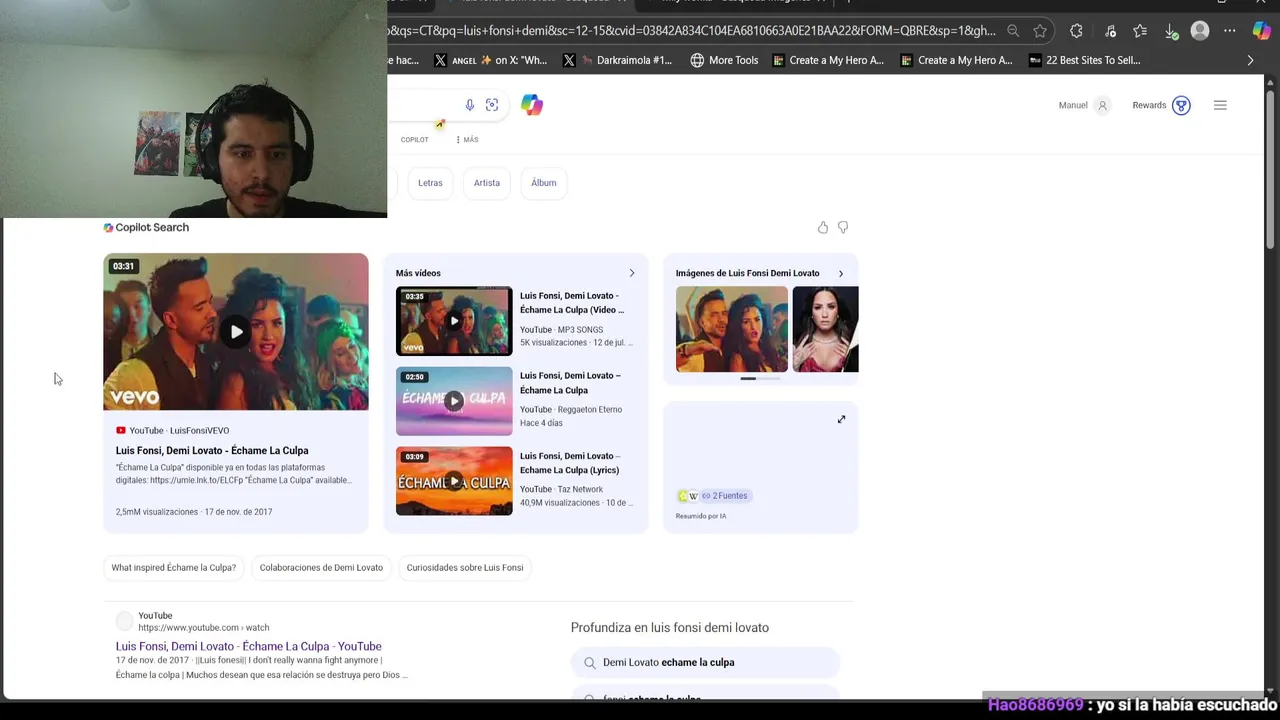
Task: Open Edge Copilot sidebar icon
Action: pos(1262,31)
